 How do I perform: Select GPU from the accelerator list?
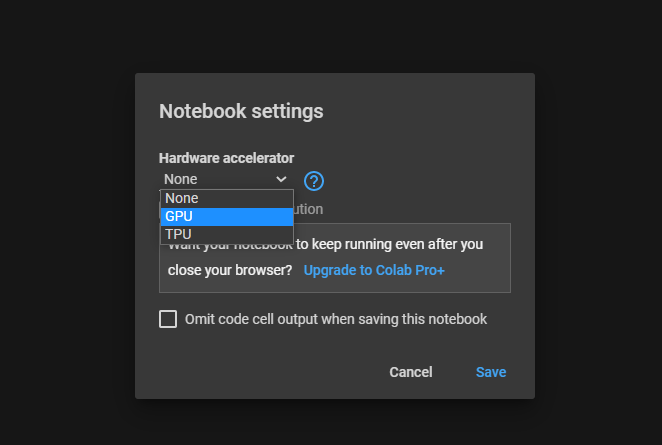(227, 216)
